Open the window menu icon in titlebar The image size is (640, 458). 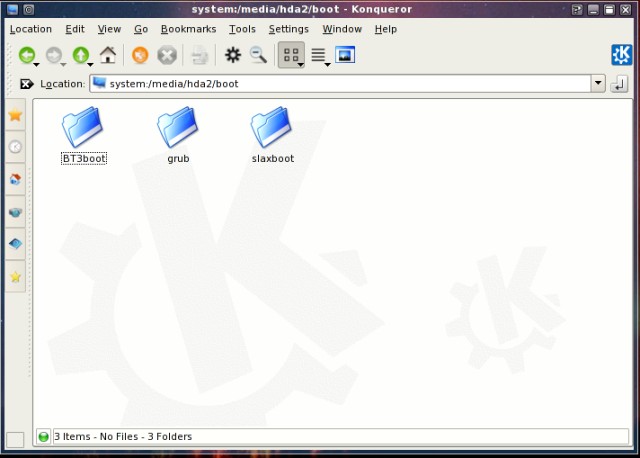tap(13, 9)
